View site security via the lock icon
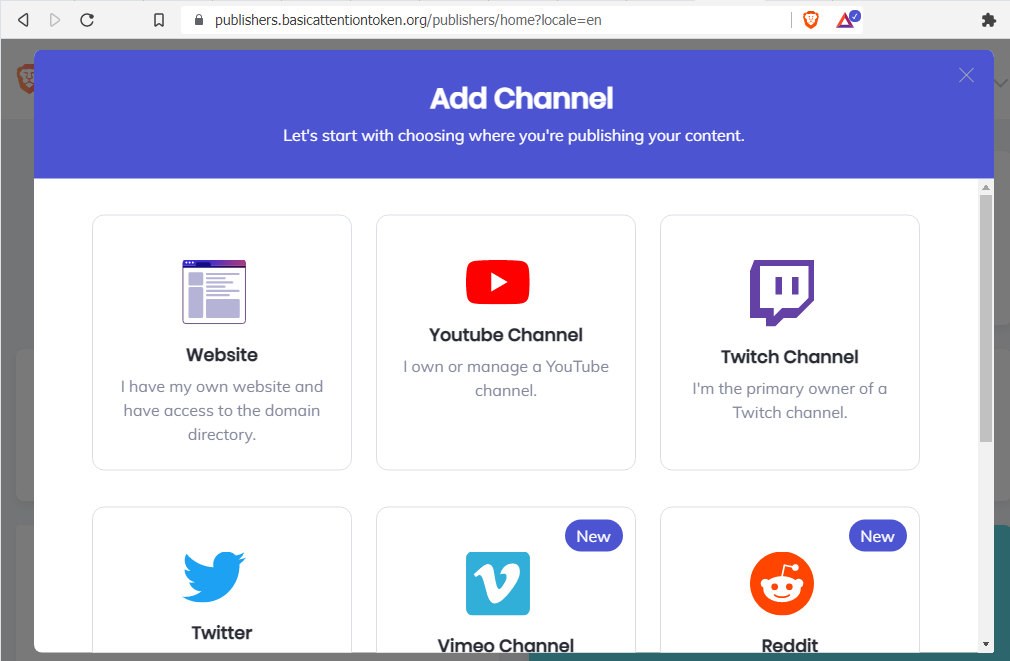Viewport: 1010px width, 661px height. pyautogui.click(x=199, y=20)
